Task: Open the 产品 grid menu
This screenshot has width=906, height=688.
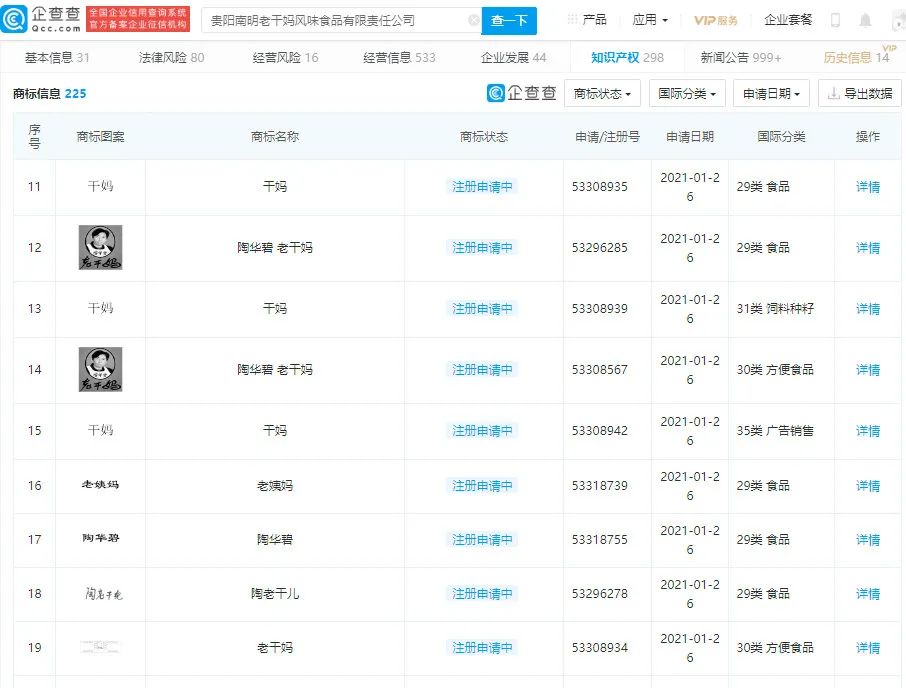Action: coord(587,20)
